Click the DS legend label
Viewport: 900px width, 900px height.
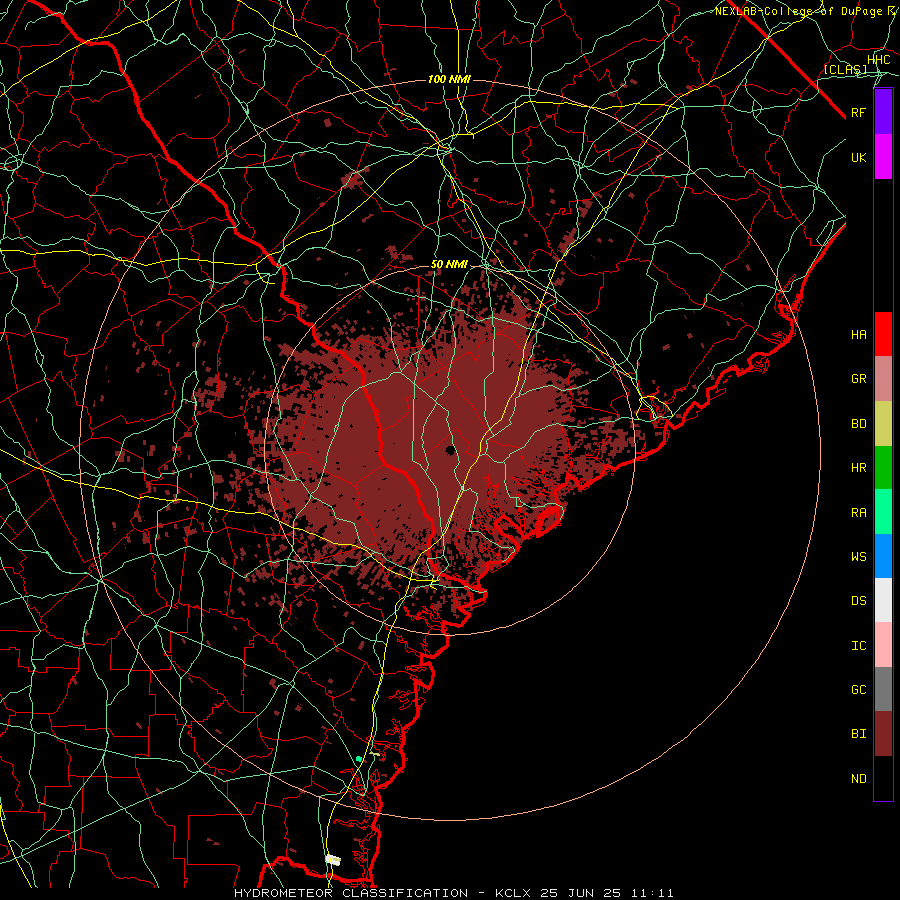[859, 601]
